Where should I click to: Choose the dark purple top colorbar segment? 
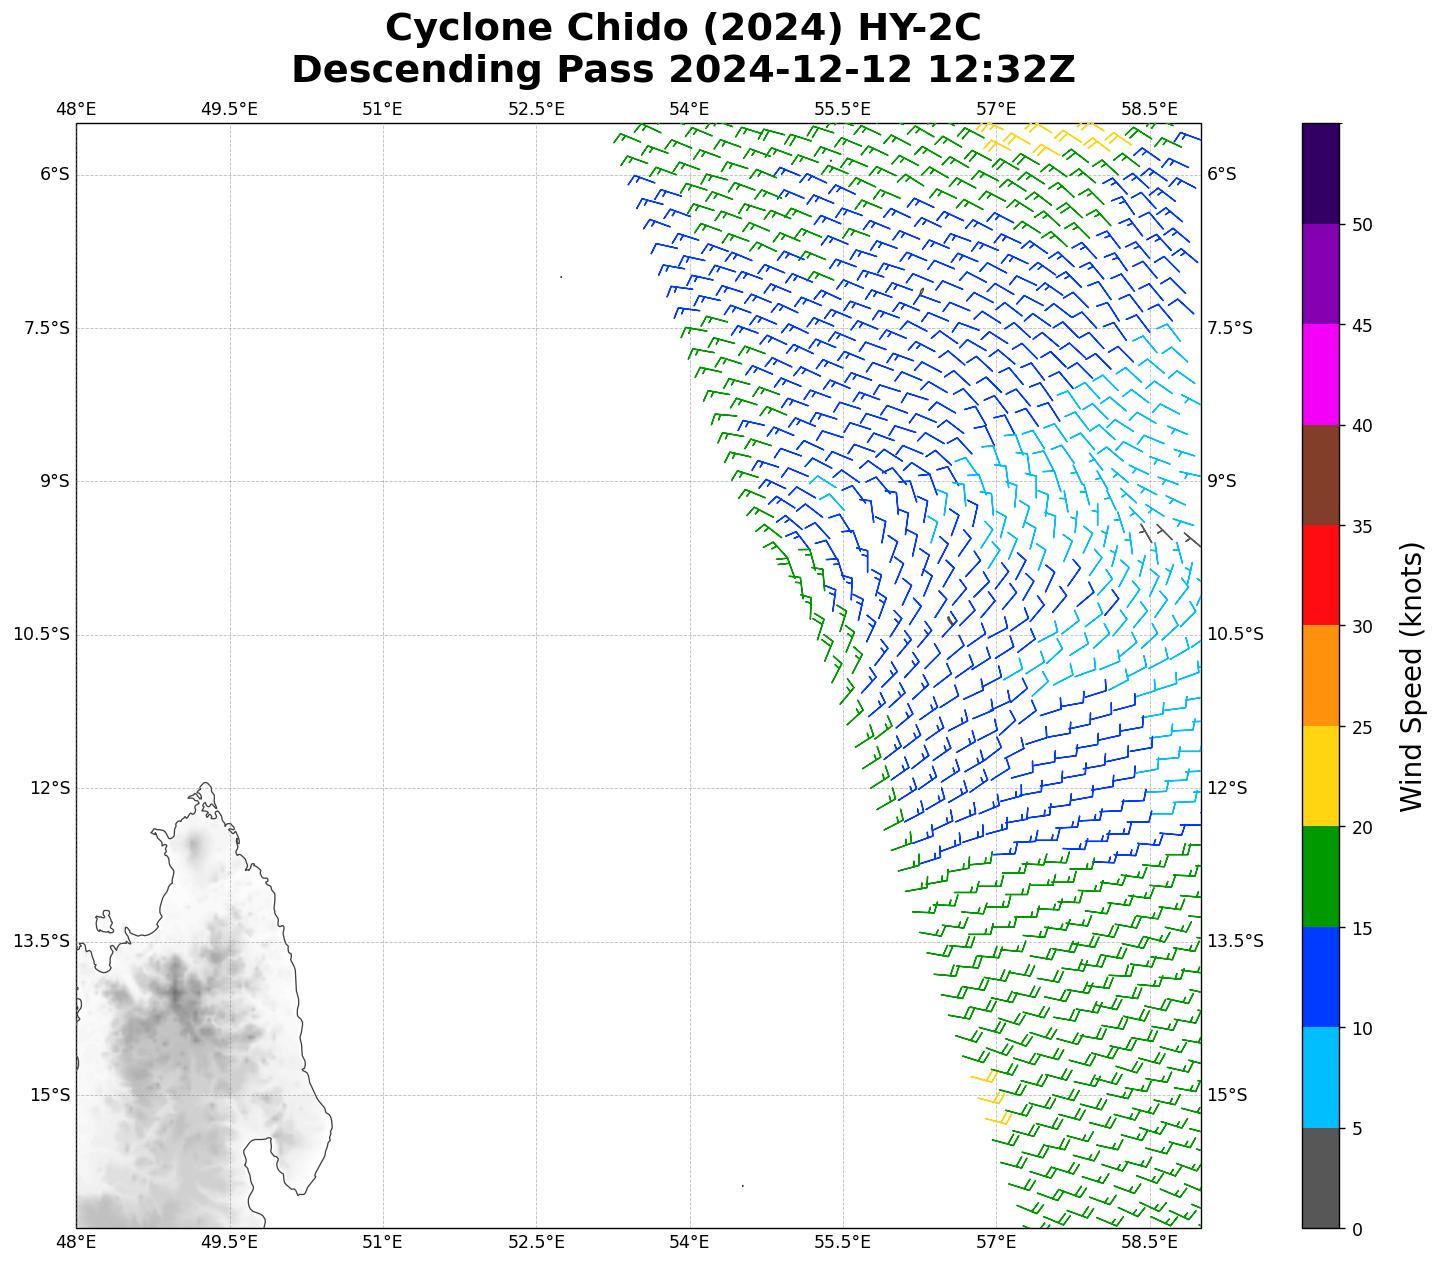(1320, 173)
